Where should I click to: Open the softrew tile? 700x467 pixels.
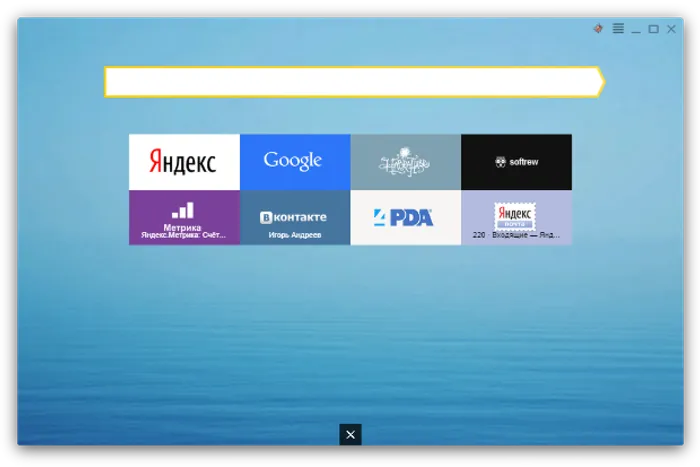[x=517, y=162]
